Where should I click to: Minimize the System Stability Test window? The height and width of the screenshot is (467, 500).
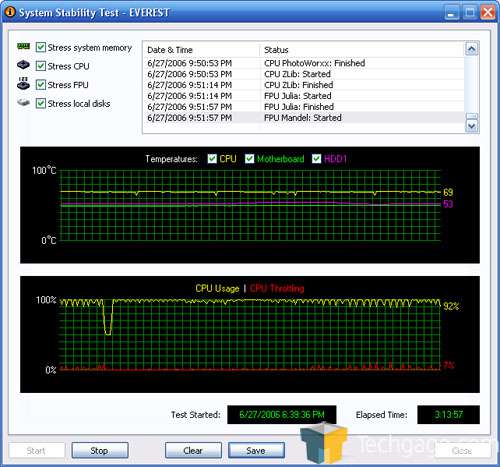pos(452,13)
